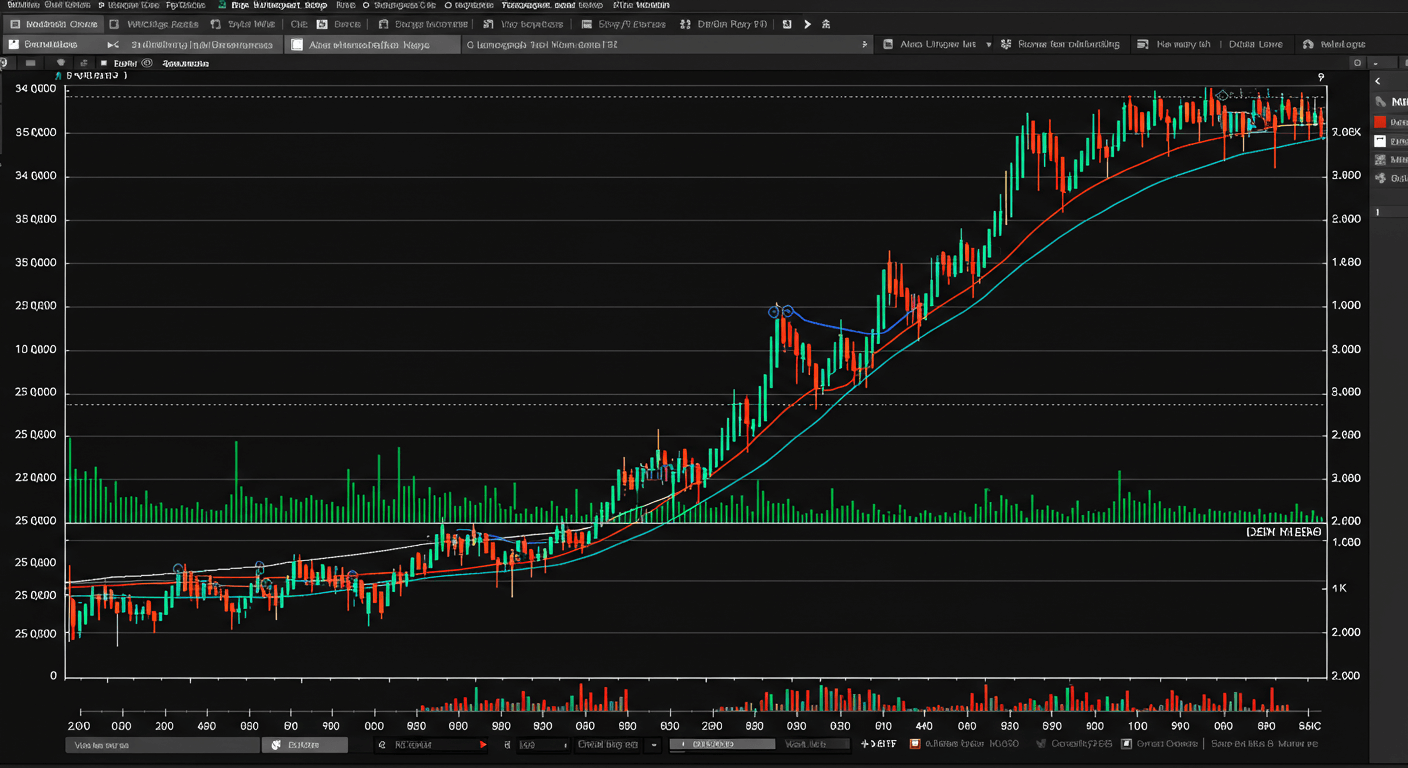
Task: Select the highlighted tab with the white page icon
Action: tap(372, 45)
